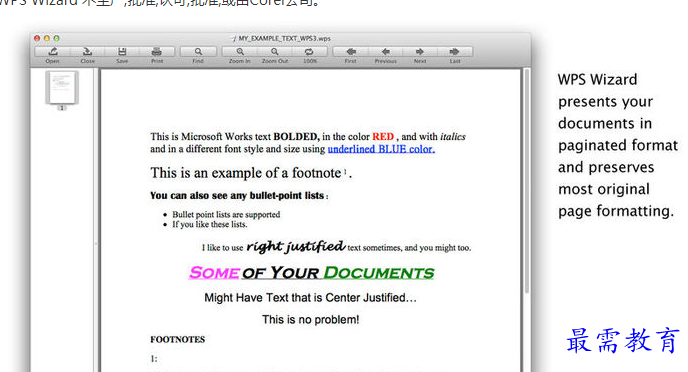This screenshot has height=372, width=688.
Task: Click the line "This is no problem!"
Action: pos(311,319)
